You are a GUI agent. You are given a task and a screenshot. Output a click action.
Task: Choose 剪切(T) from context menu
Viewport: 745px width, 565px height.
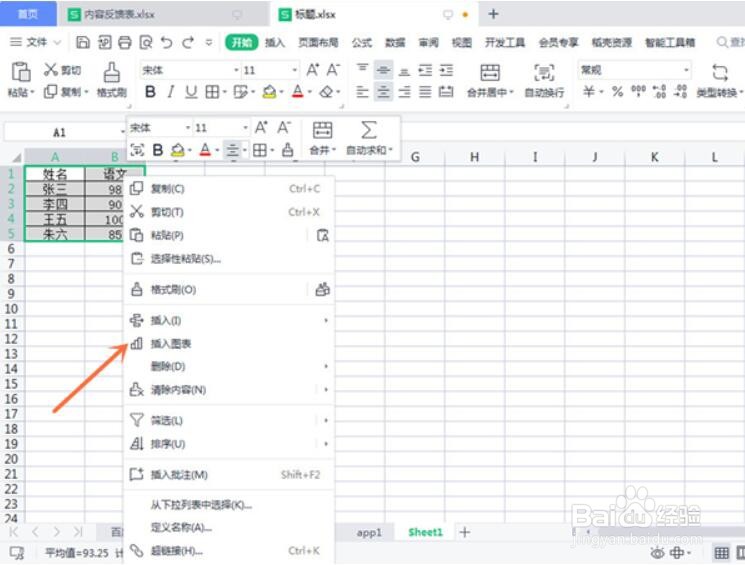(x=229, y=212)
